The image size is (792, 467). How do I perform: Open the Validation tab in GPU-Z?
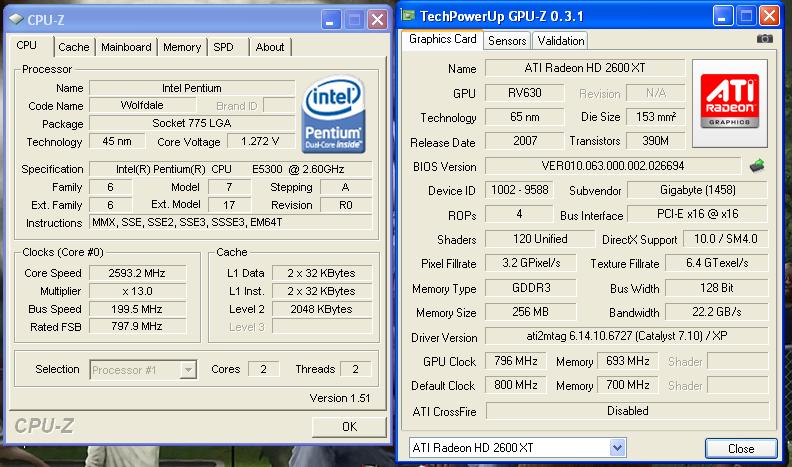point(561,41)
